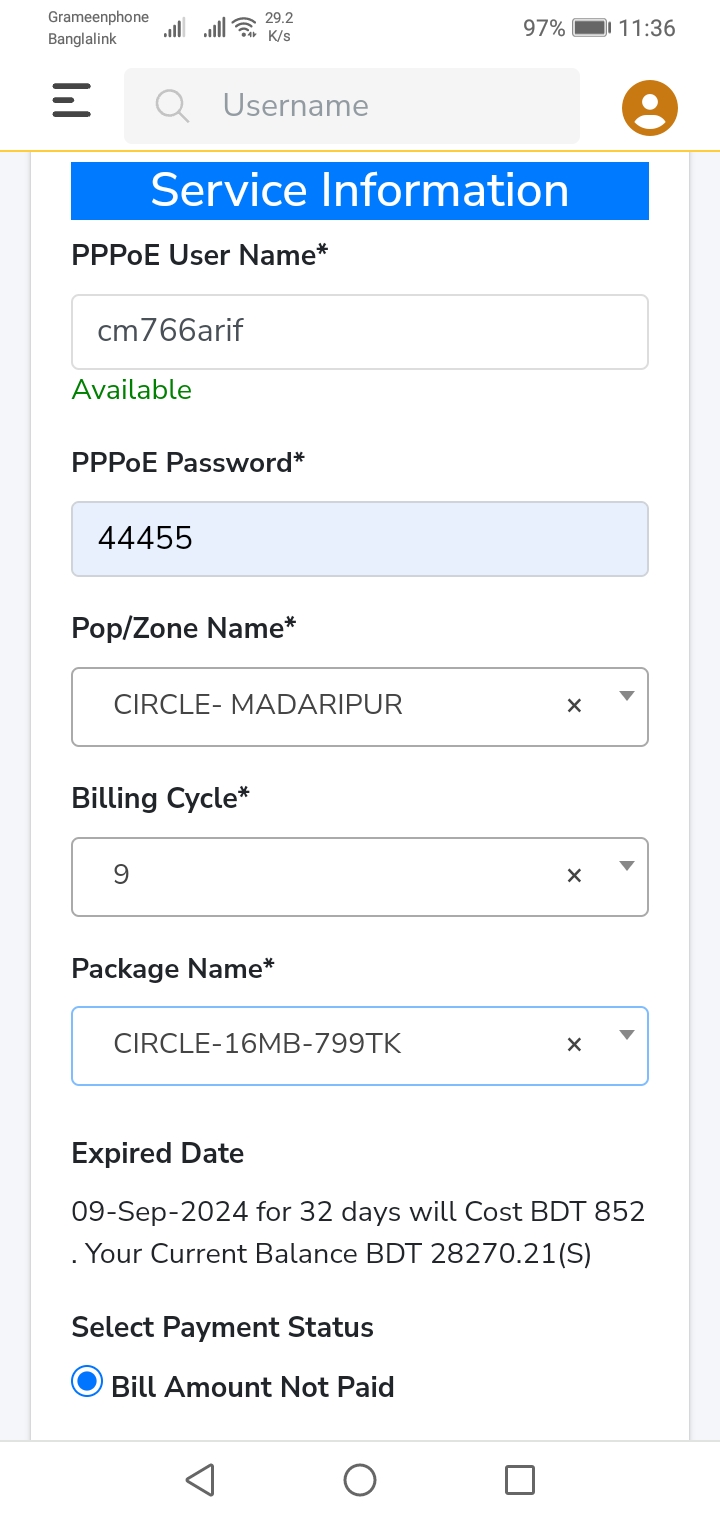Focus the Username search field
This screenshot has width=720, height=1520.
point(352,105)
